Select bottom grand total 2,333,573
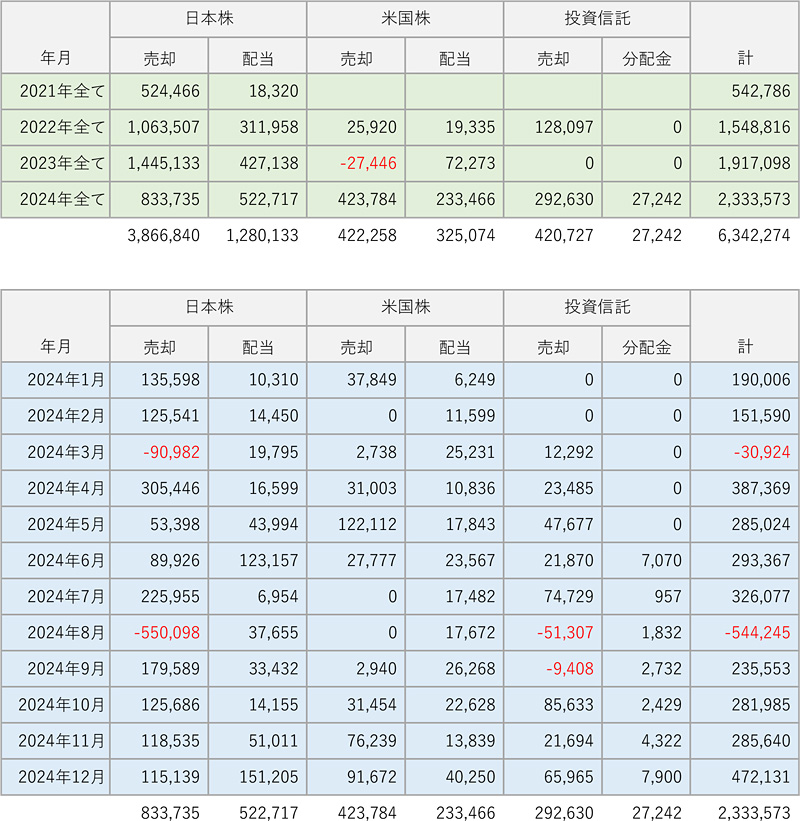 pos(754,813)
